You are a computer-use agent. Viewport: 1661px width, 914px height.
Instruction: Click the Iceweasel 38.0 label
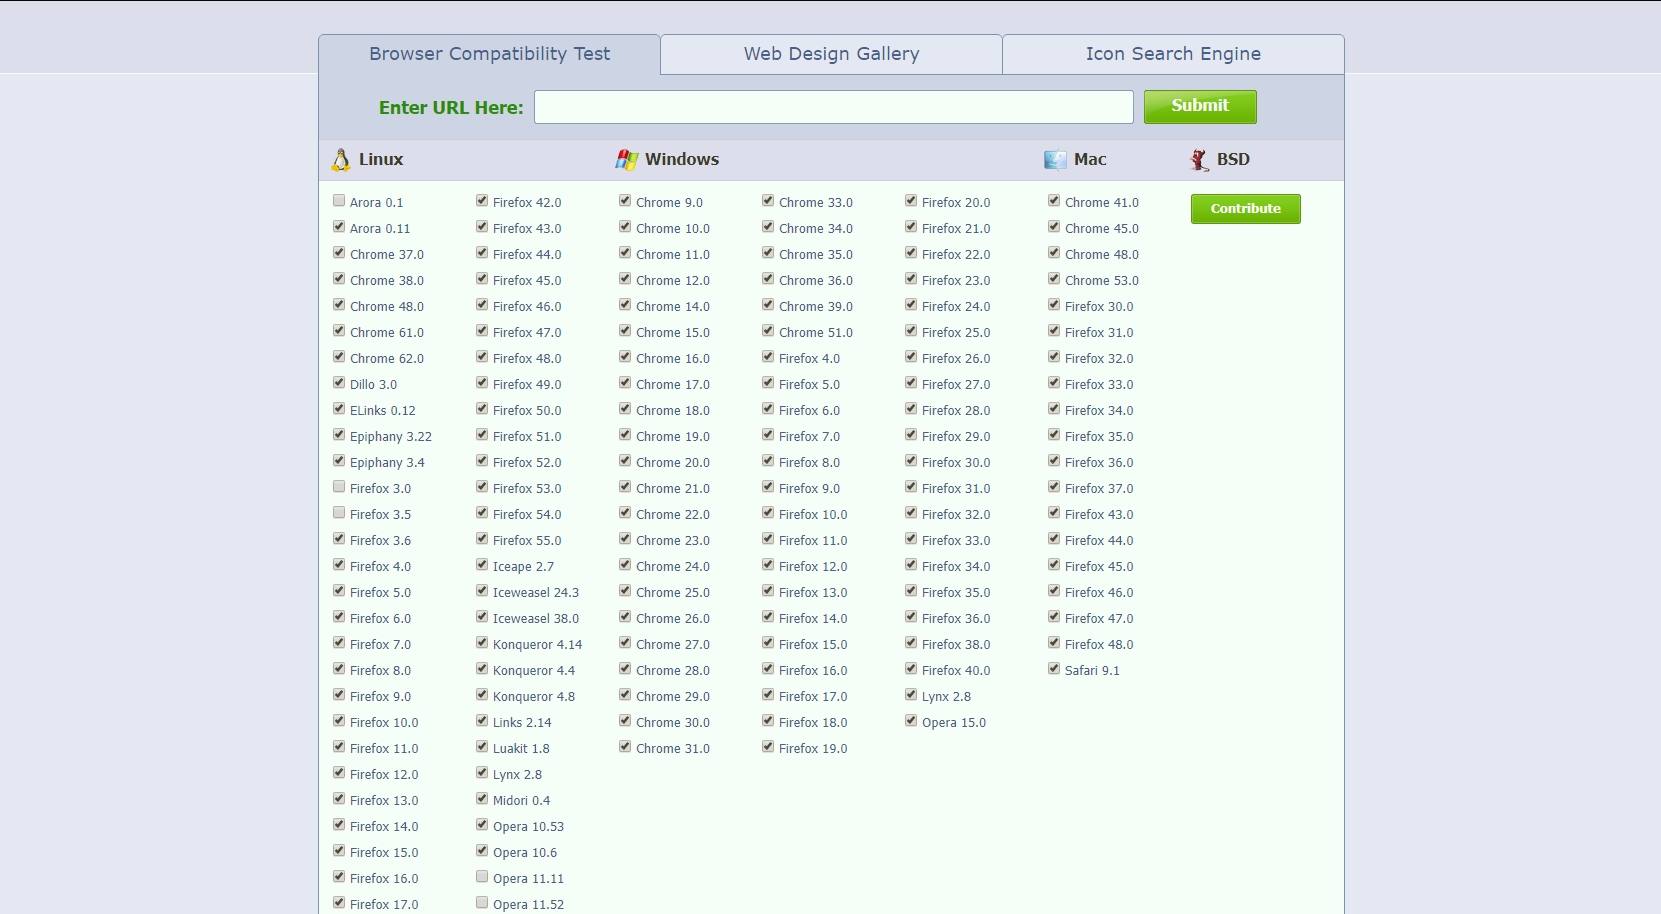(536, 619)
